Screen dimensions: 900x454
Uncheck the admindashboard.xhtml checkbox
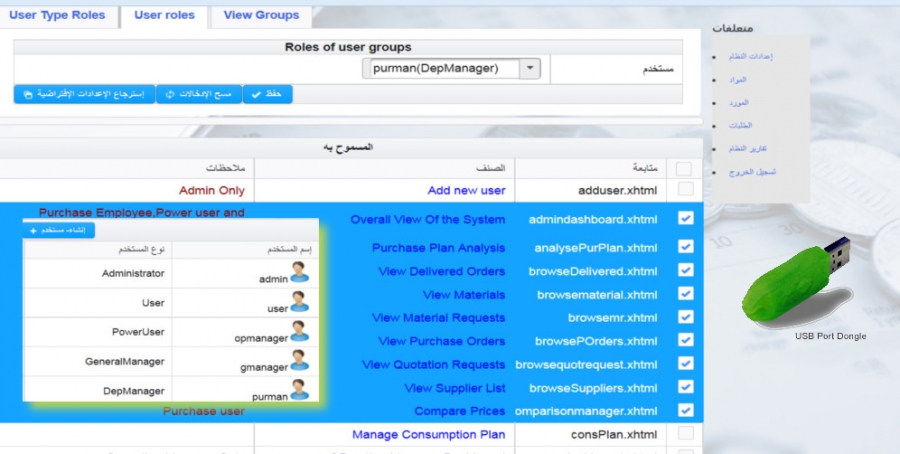point(685,218)
